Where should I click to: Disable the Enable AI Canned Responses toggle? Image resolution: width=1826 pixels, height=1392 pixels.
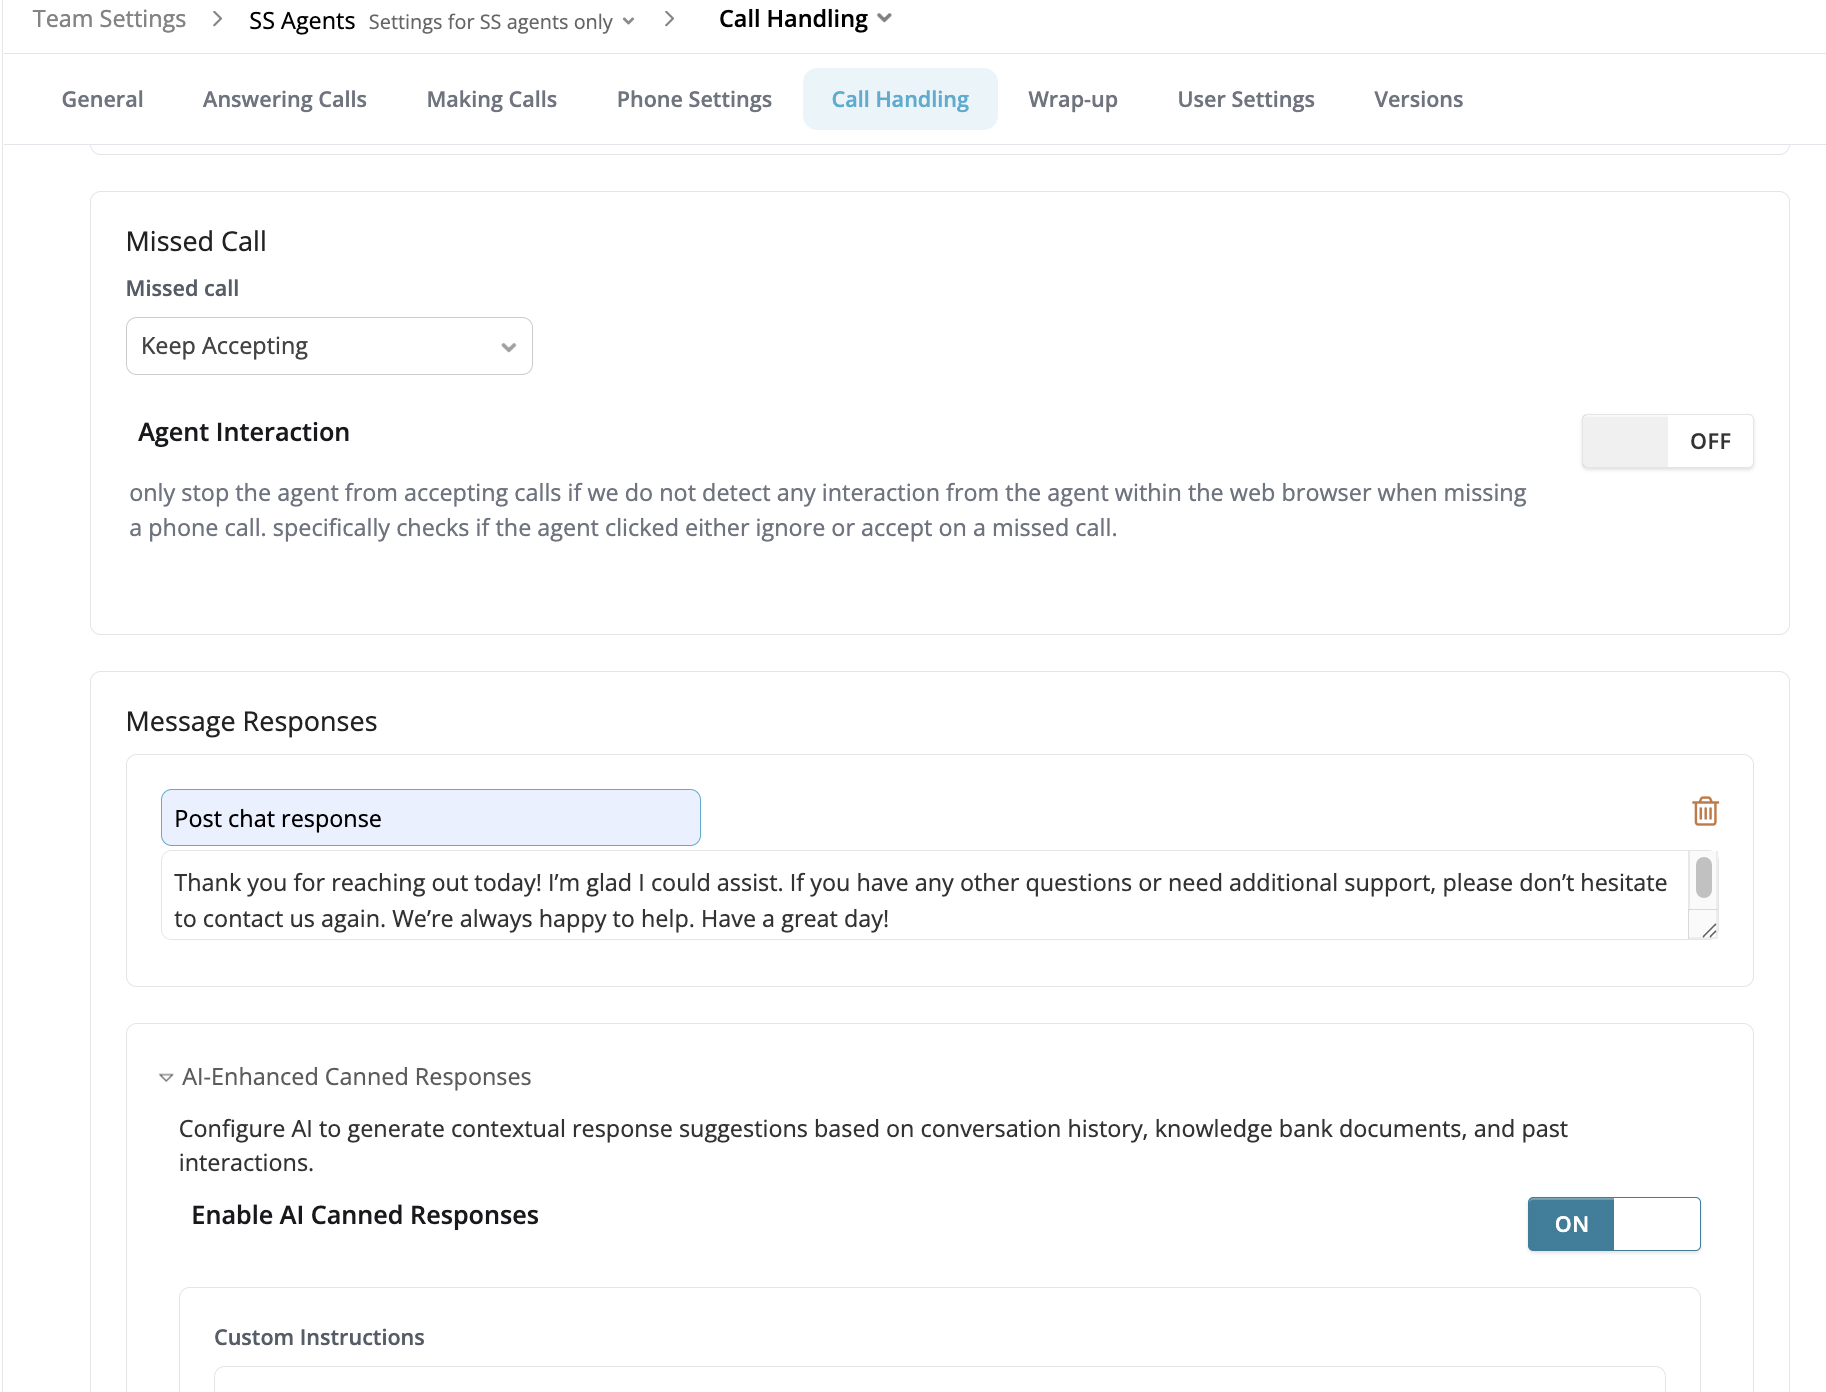(1614, 1224)
